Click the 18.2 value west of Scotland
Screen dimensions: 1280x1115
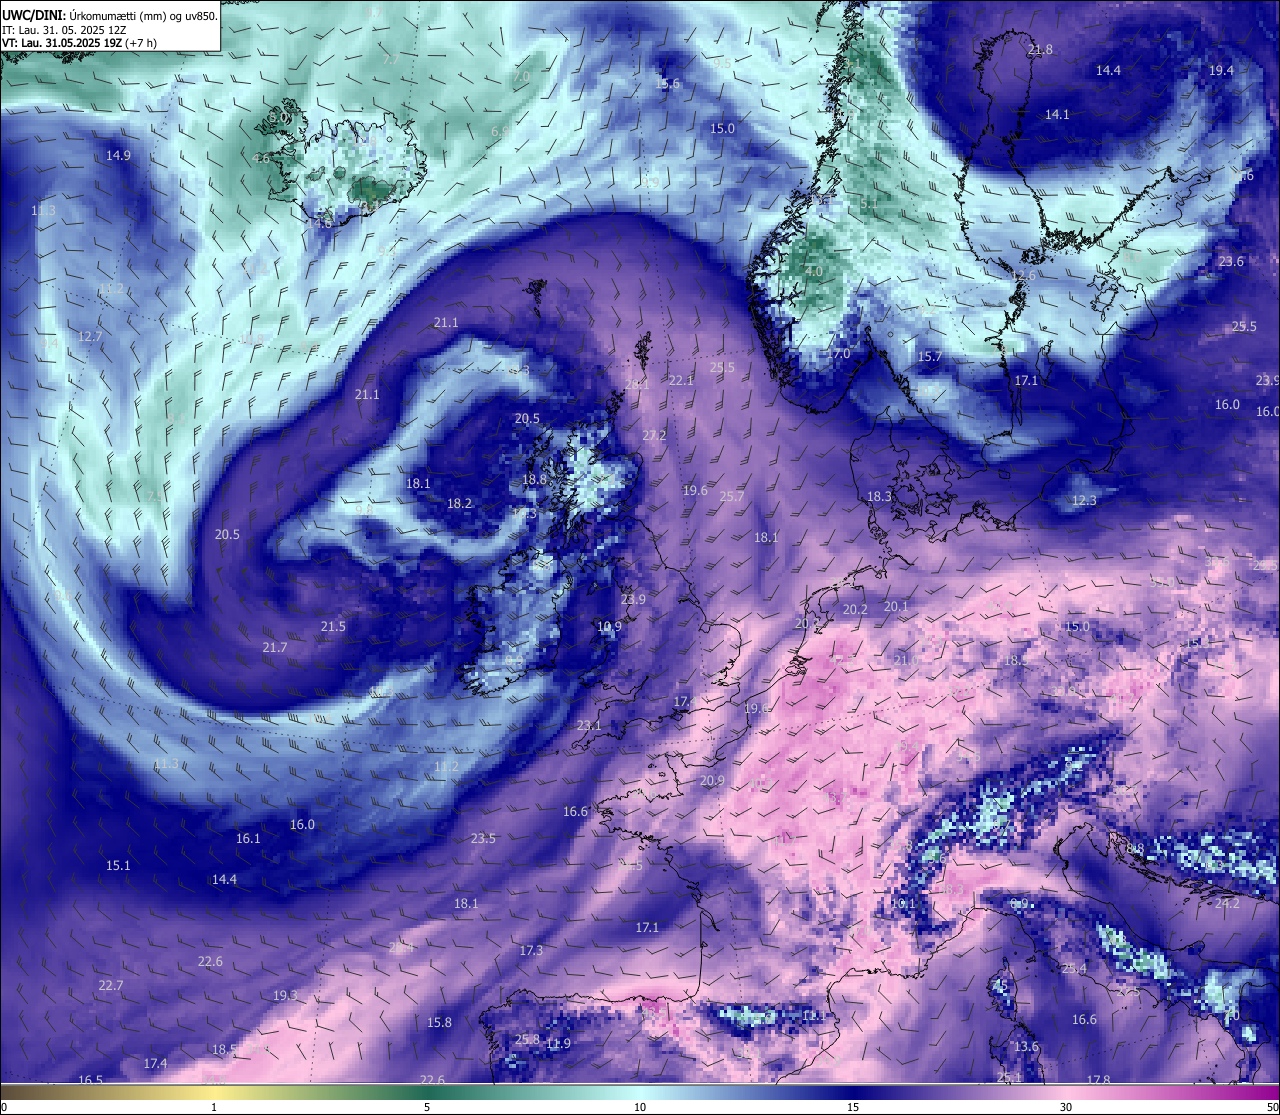pos(459,504)
